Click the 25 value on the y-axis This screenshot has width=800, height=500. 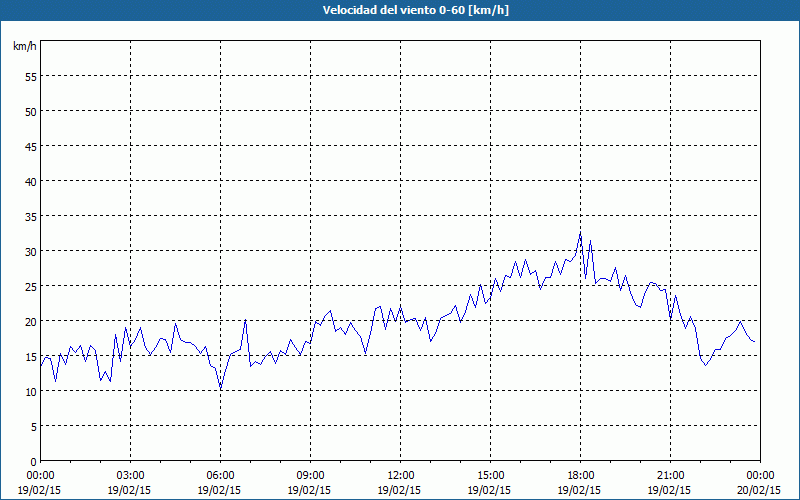(31, 286)
